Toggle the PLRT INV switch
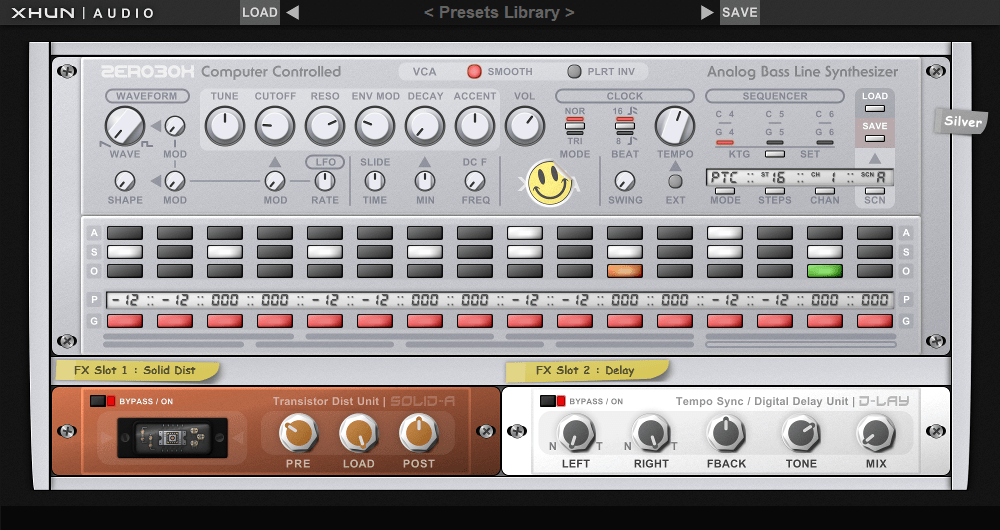Image resolution: width=1000 pixels, height=530 pixels. (574, 72)
